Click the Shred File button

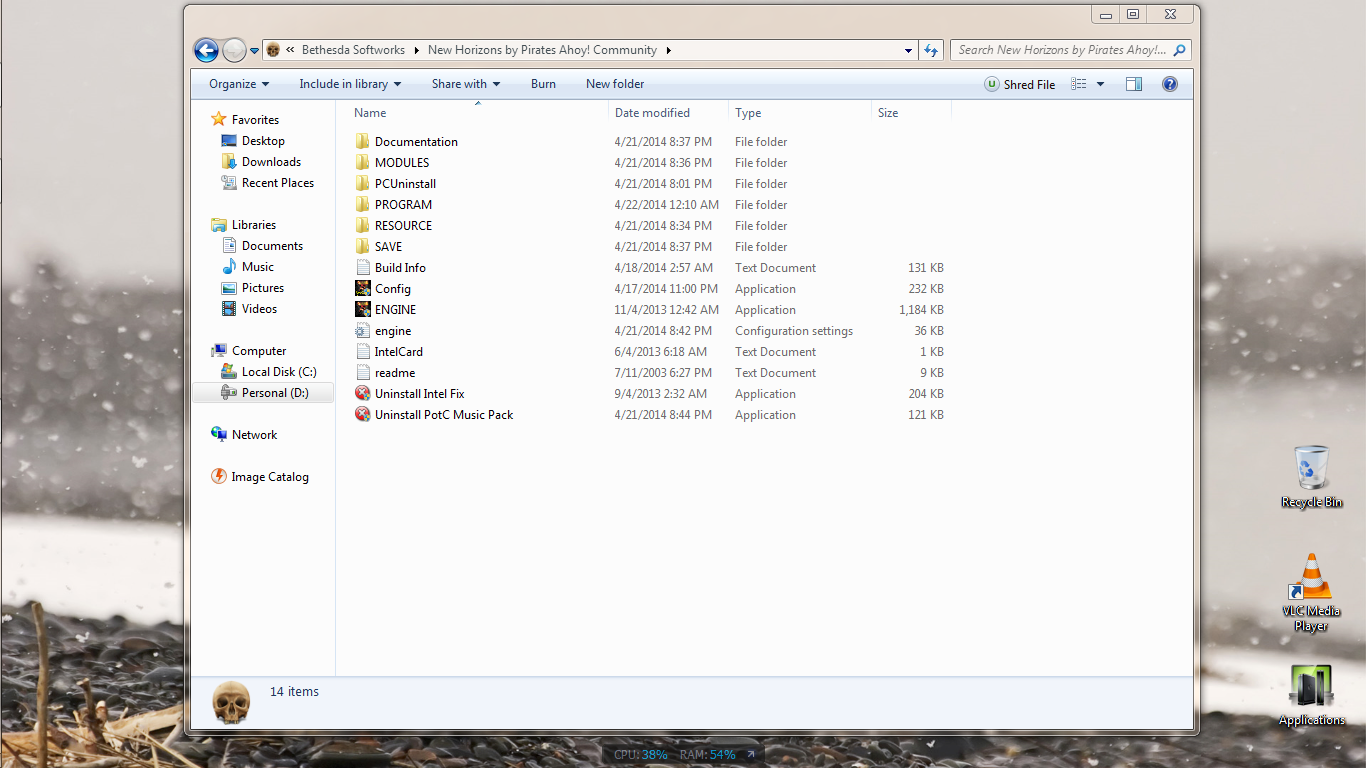1020,85
